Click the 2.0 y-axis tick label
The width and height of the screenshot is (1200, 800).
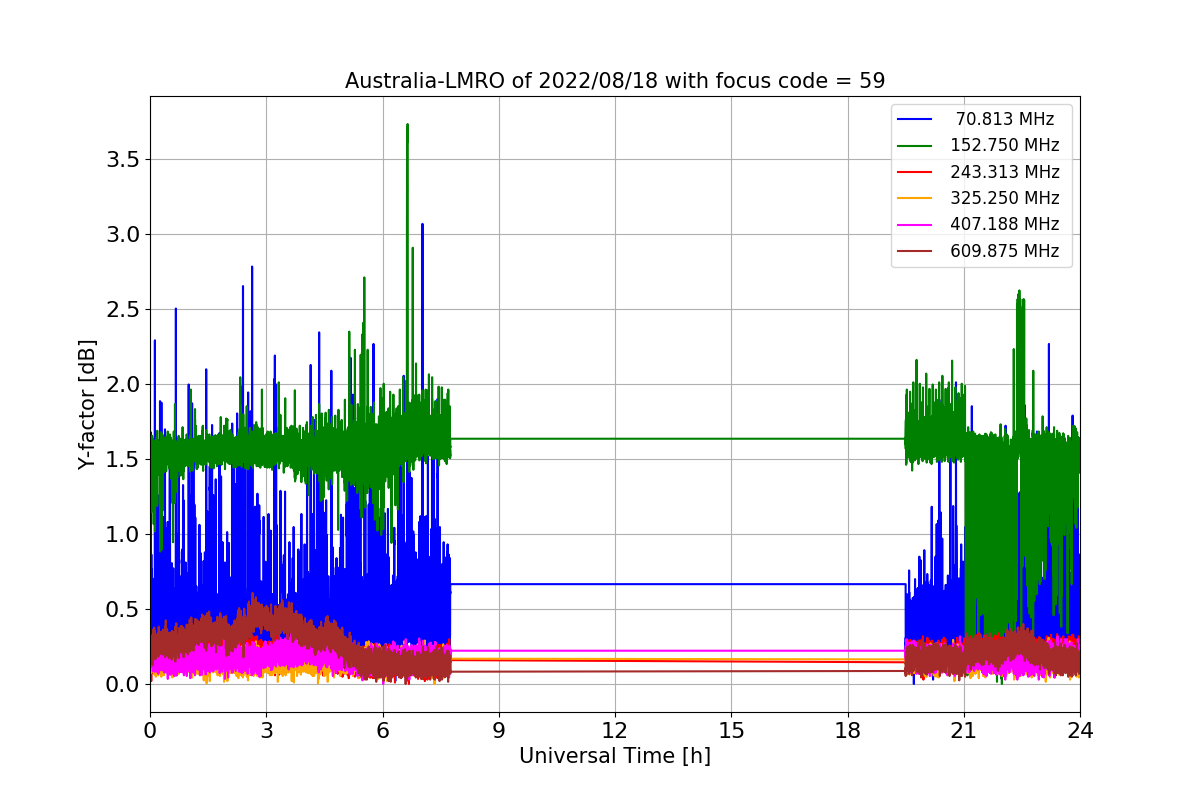tap(122, 385)
